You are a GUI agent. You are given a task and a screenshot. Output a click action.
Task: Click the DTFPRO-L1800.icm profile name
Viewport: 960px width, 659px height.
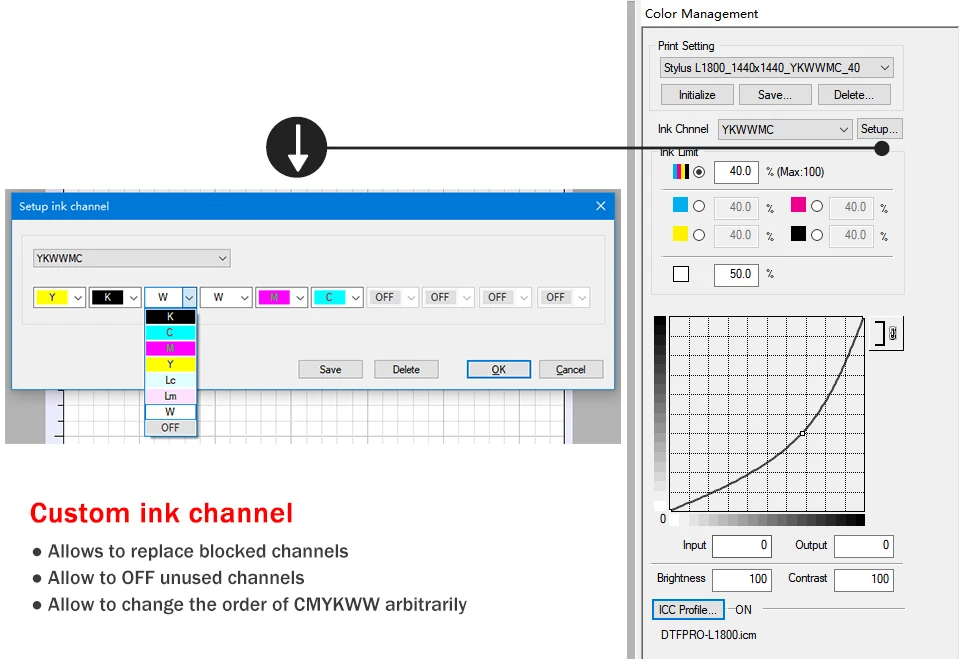[x=708, y=635]
